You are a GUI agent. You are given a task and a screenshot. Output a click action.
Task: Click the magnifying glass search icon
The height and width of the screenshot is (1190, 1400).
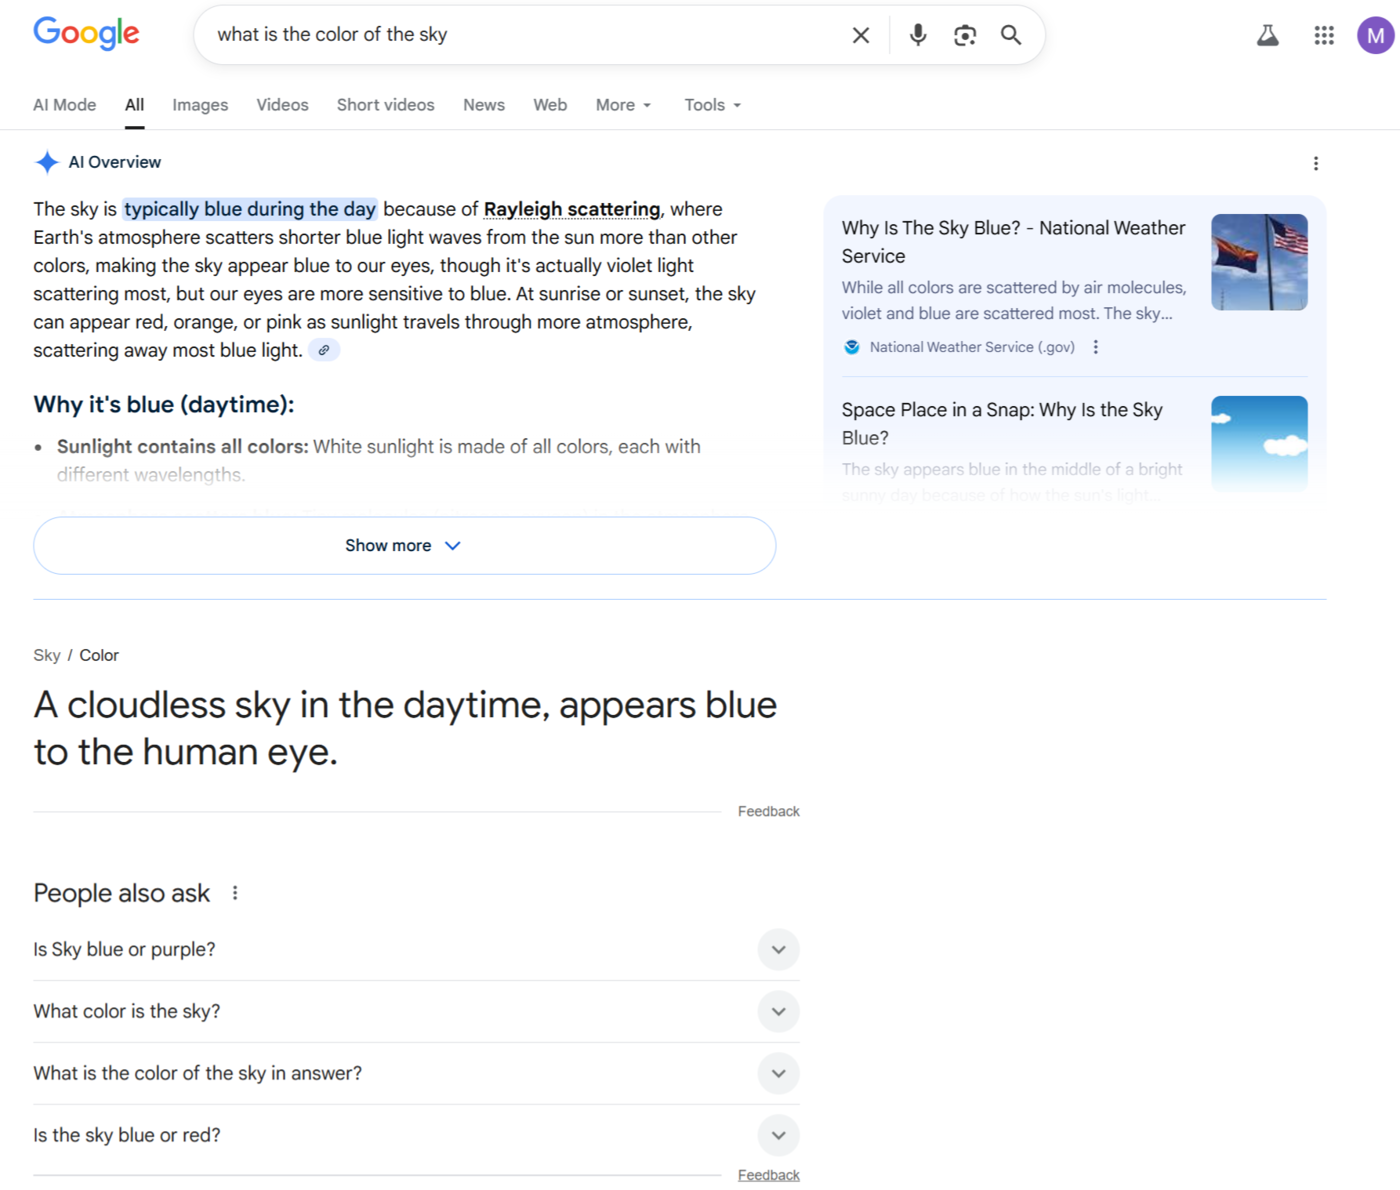click(1011, 35)
